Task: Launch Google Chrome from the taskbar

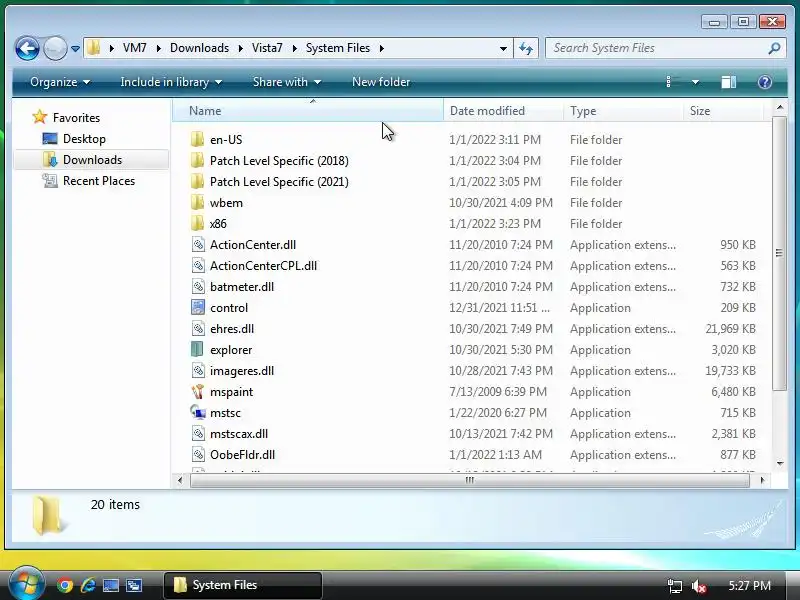Action: point(64,585)
